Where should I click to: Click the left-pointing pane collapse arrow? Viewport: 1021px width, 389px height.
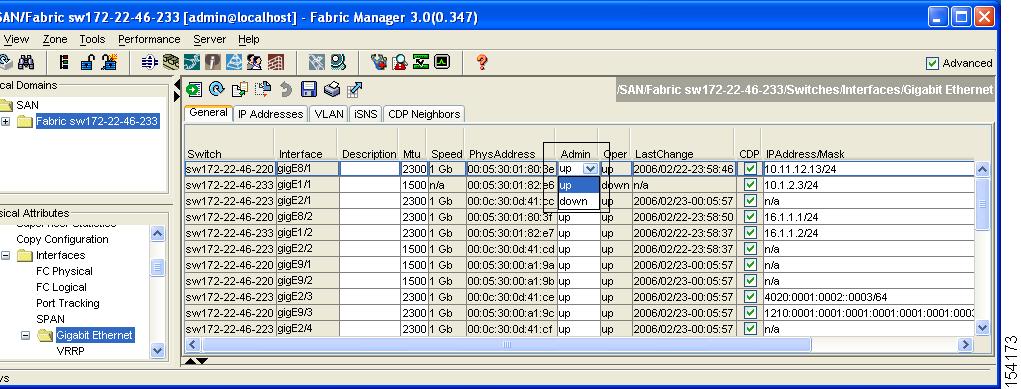(x=176, y=84)
